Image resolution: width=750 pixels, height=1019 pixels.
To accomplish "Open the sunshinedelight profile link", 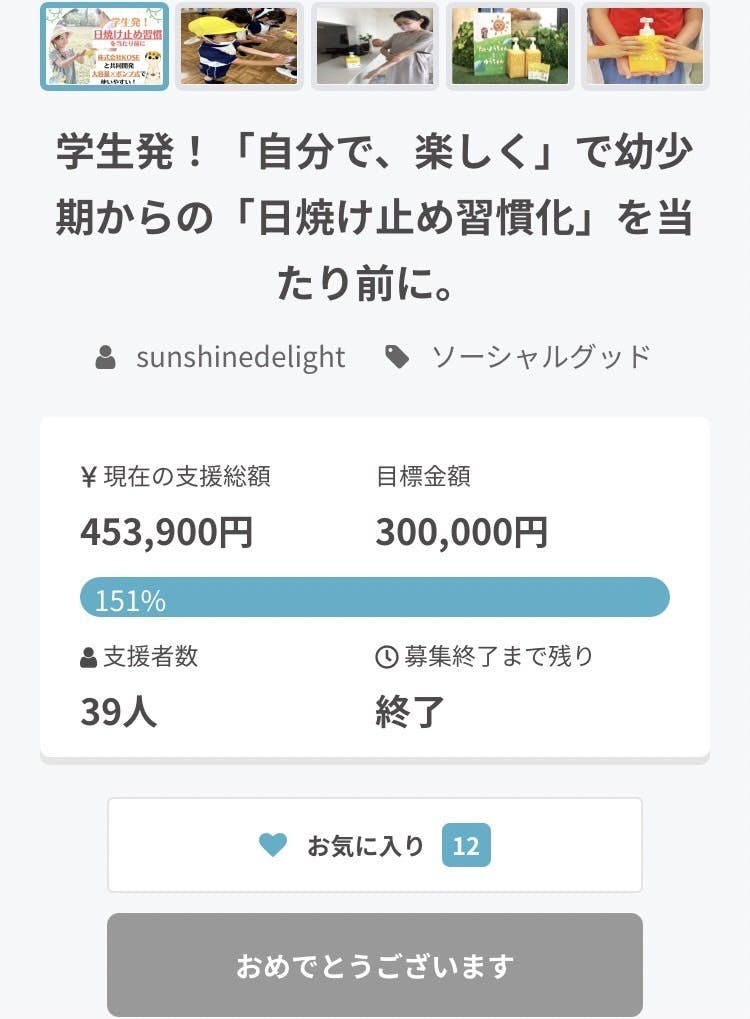I will [x=240, y=357].
